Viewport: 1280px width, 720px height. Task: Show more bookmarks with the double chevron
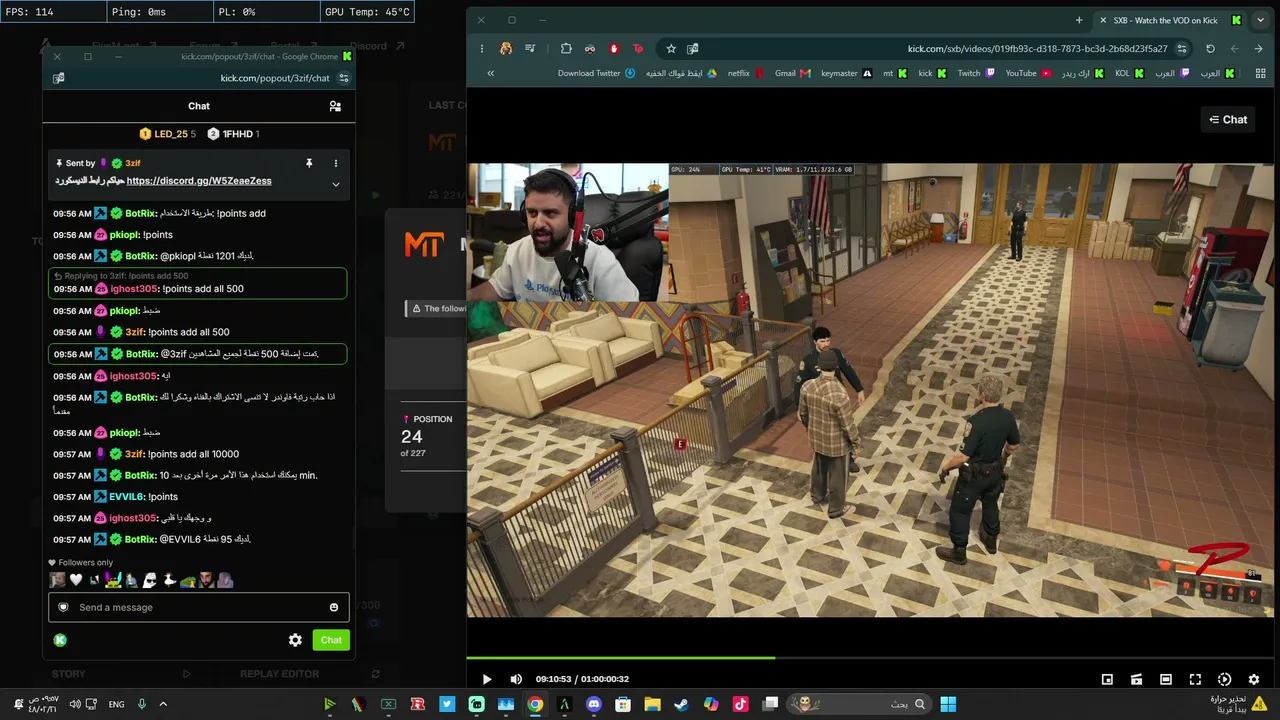[490, 73]
